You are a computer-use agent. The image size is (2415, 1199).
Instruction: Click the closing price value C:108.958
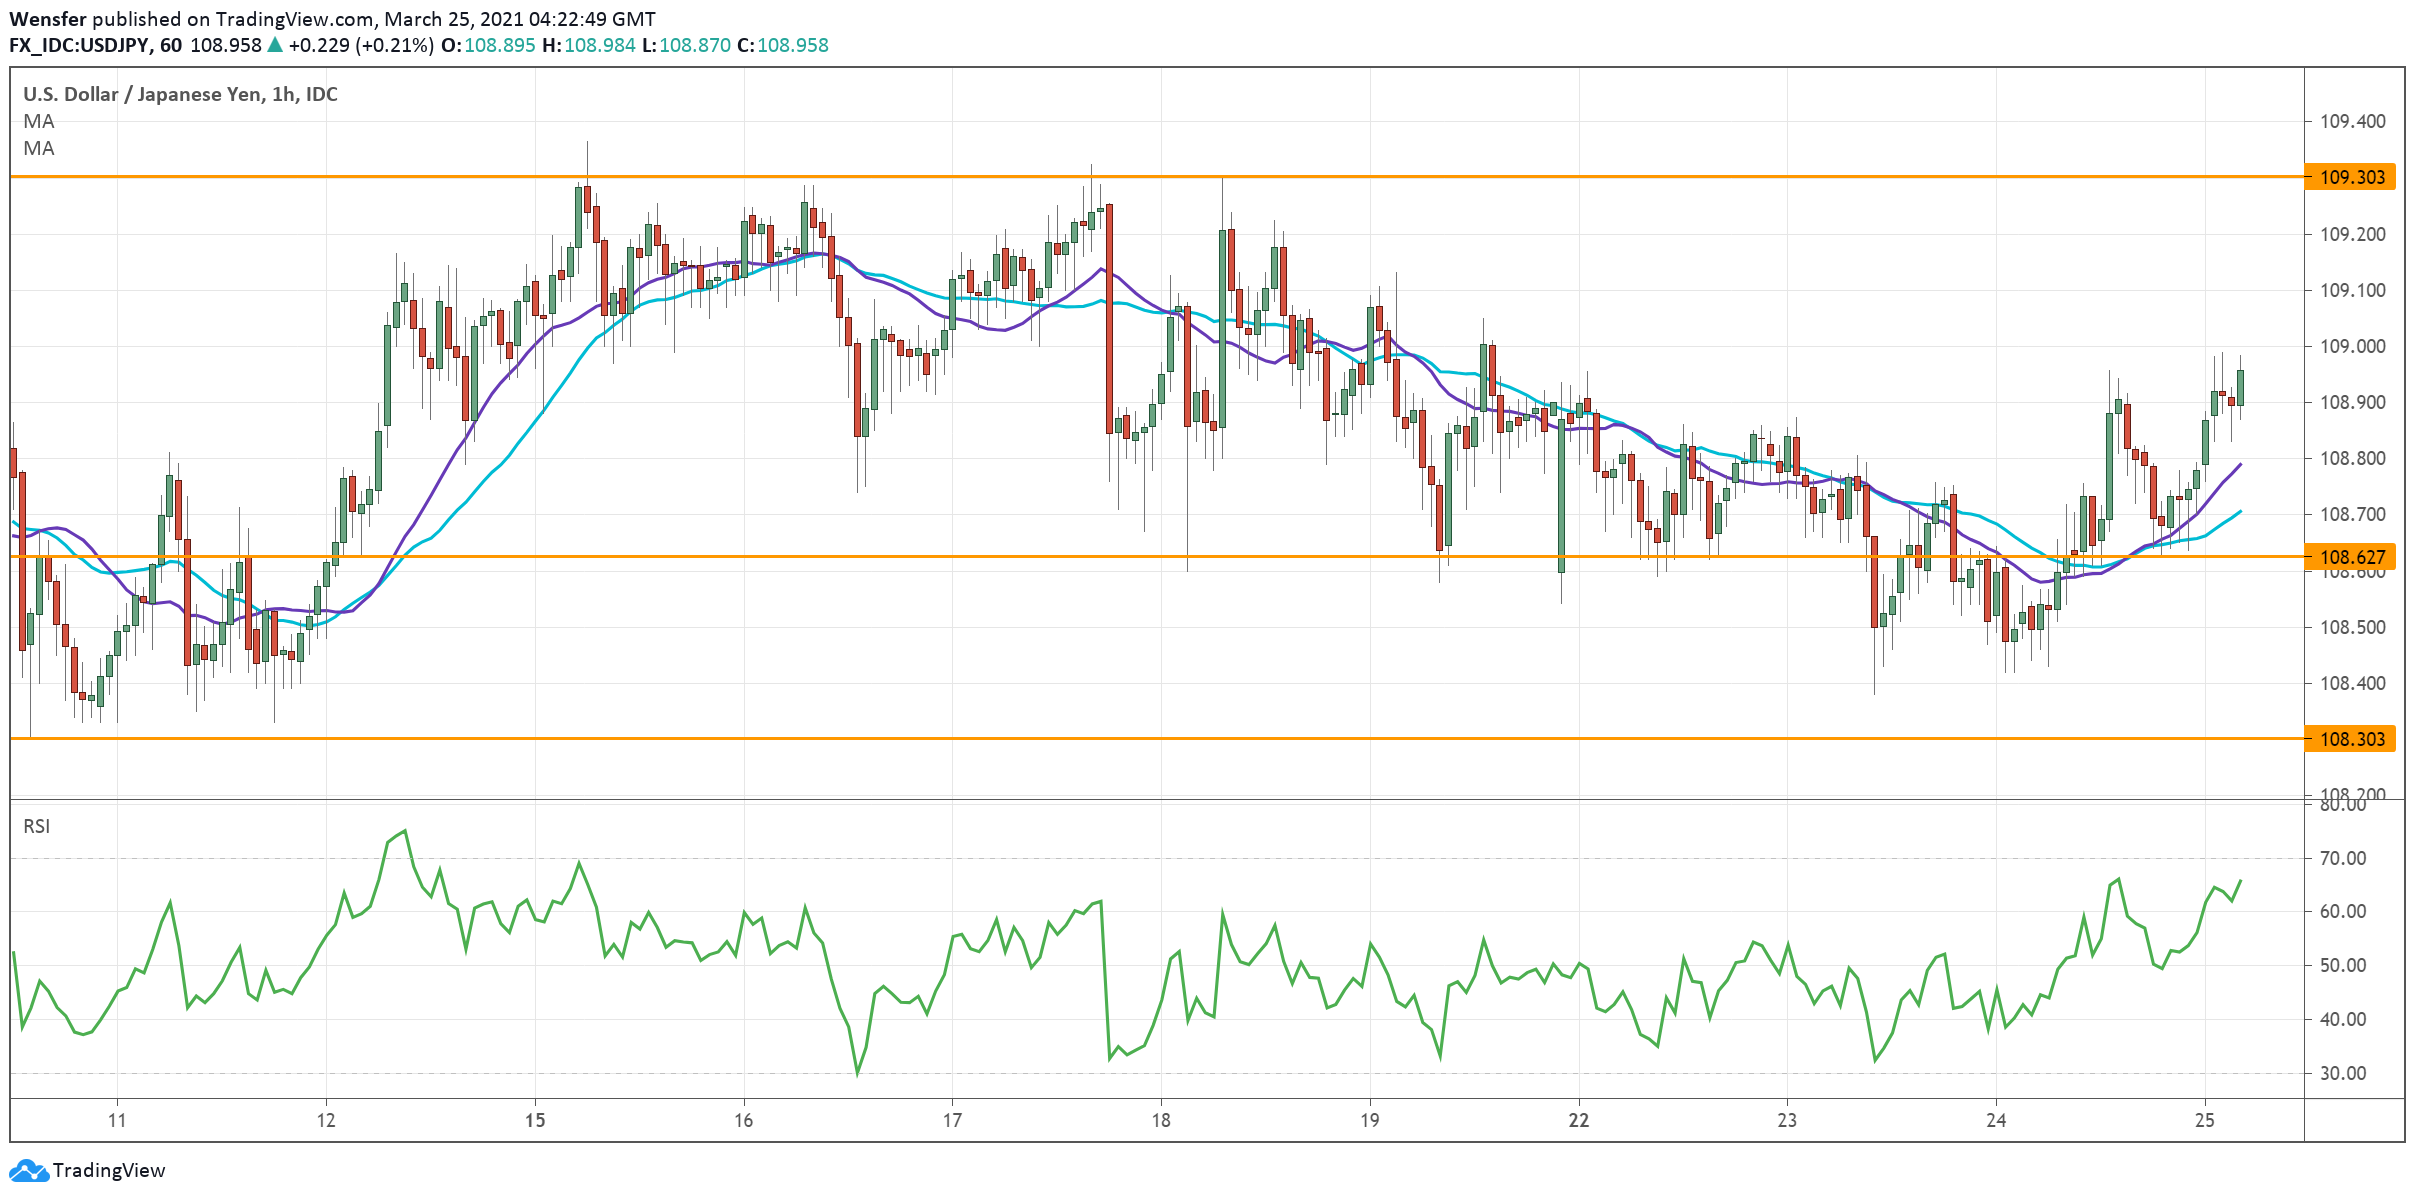tap(783, 45)
